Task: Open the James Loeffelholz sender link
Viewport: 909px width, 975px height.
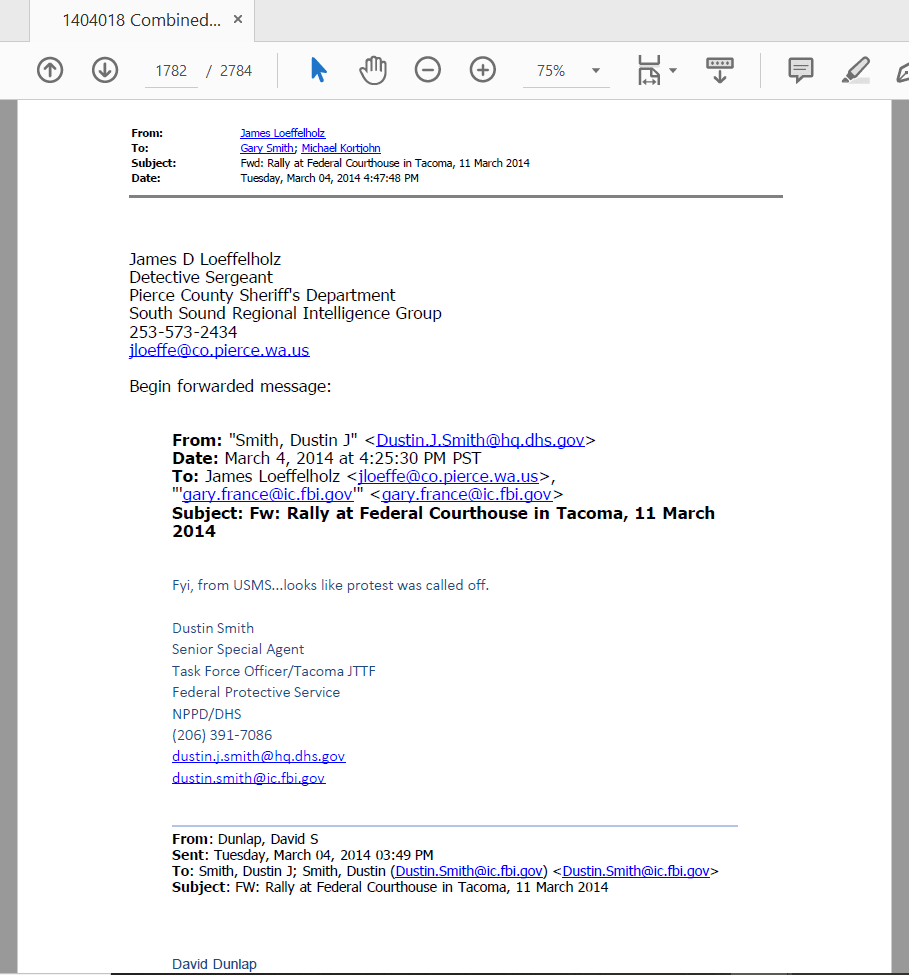Action: pos(282,133)
